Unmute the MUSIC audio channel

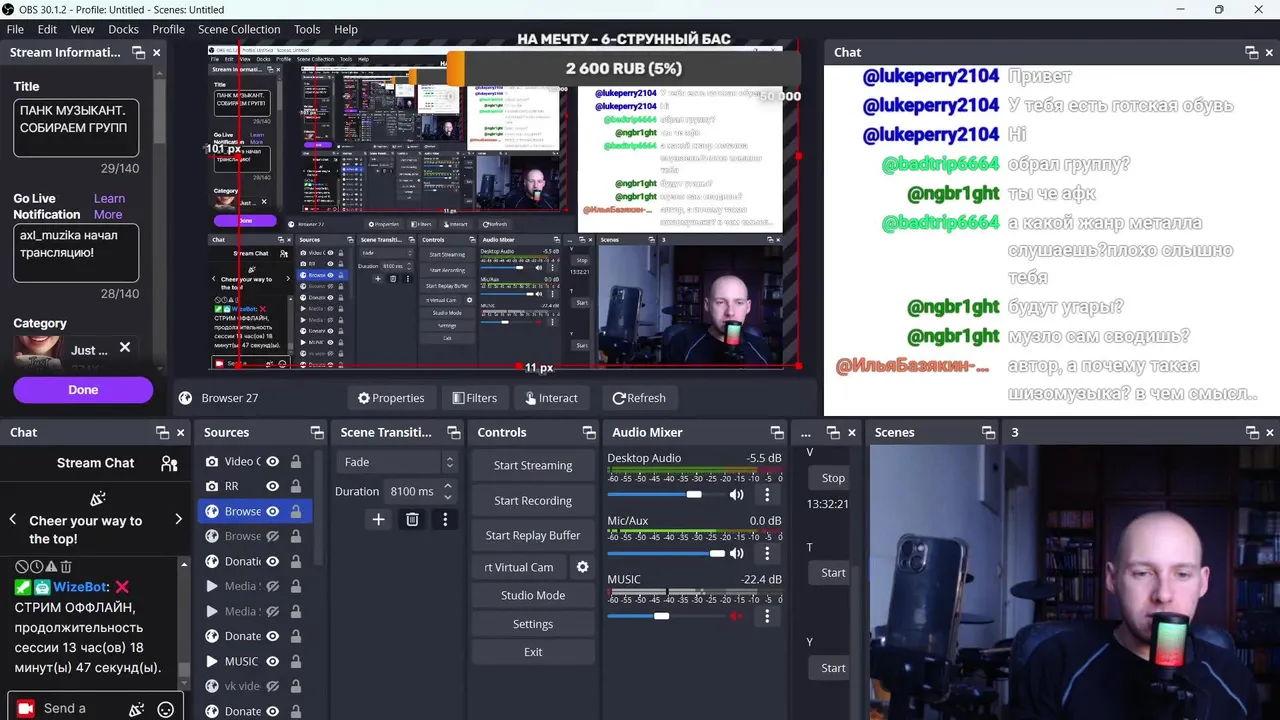point(737,616)
